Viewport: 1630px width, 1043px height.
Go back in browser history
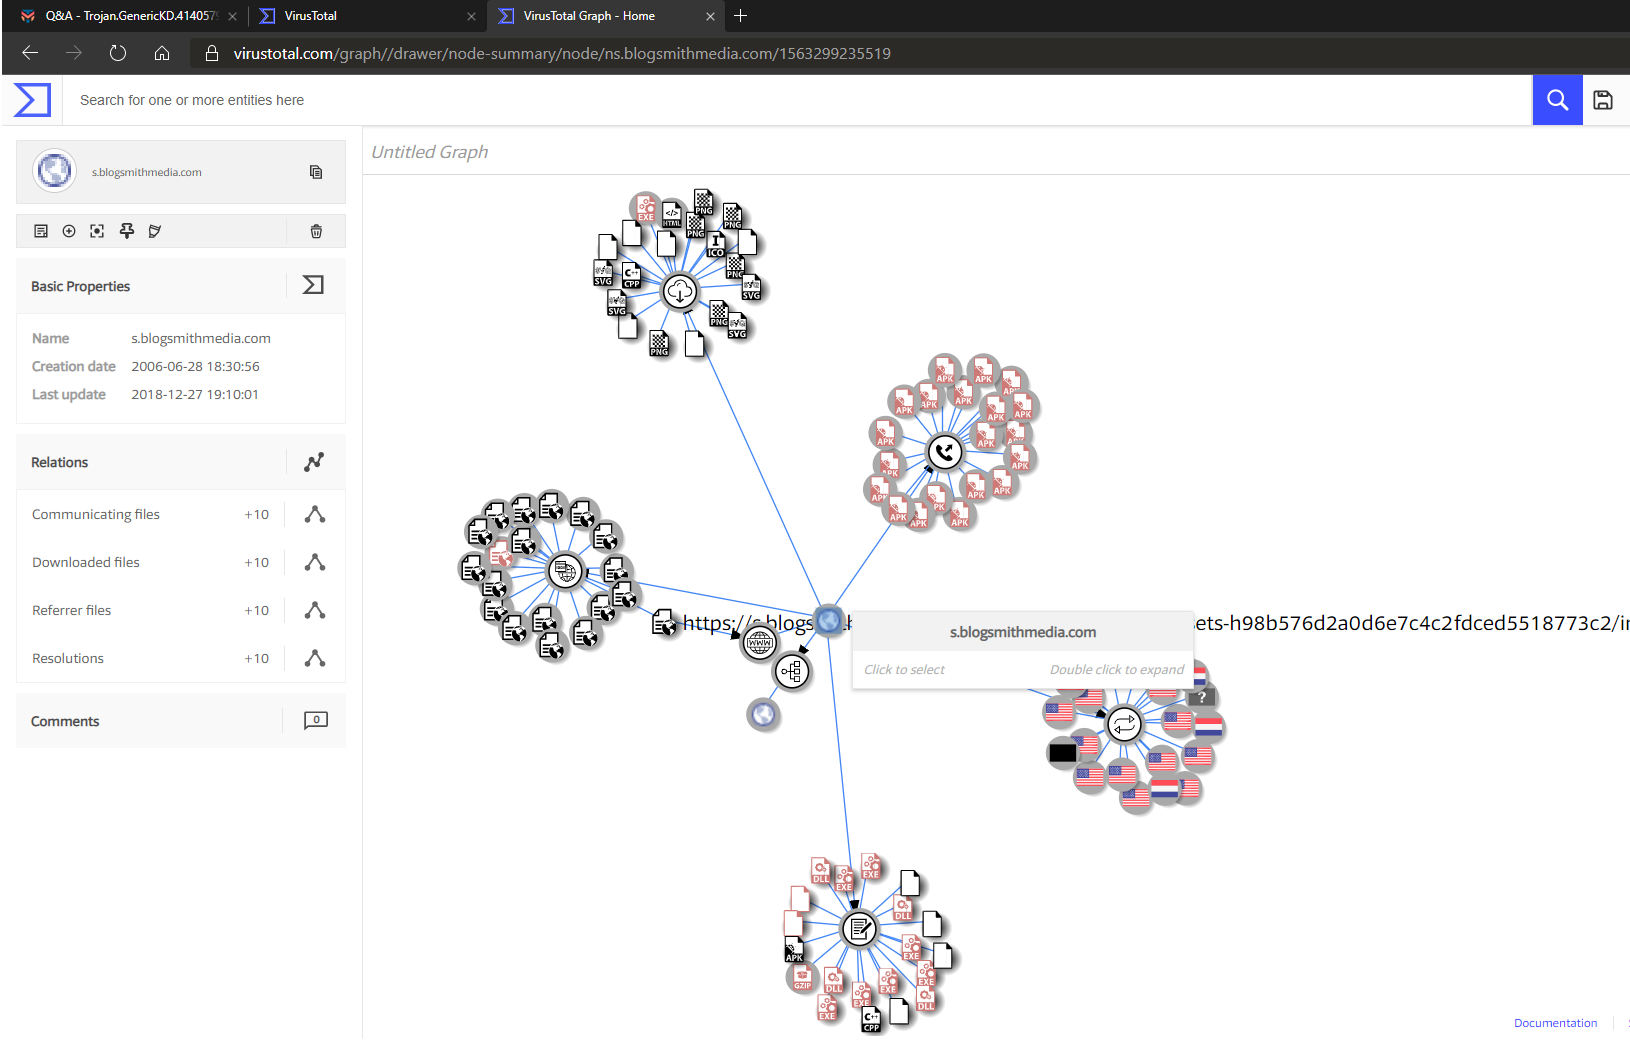(x=30, y=53)
